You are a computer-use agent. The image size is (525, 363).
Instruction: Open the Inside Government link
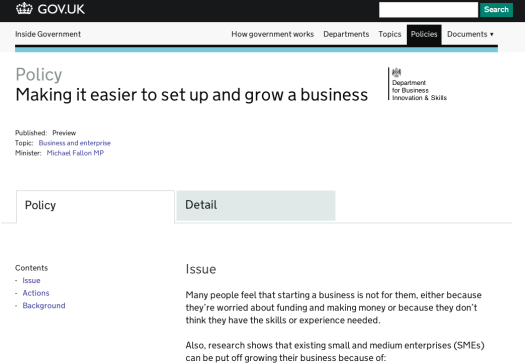48,34
